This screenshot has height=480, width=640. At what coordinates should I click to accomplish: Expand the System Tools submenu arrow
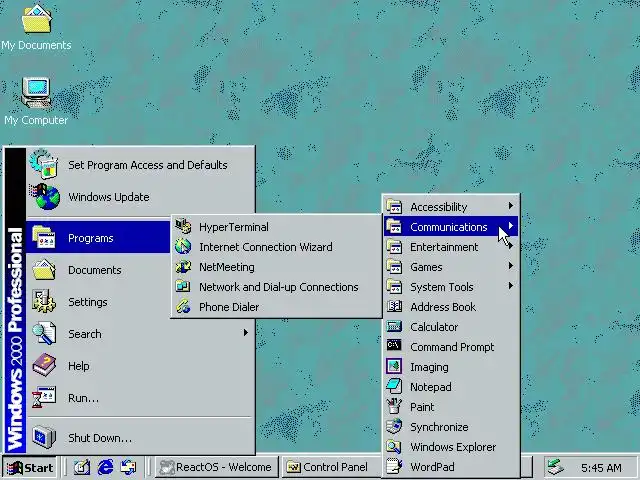[x=511, y=286]
